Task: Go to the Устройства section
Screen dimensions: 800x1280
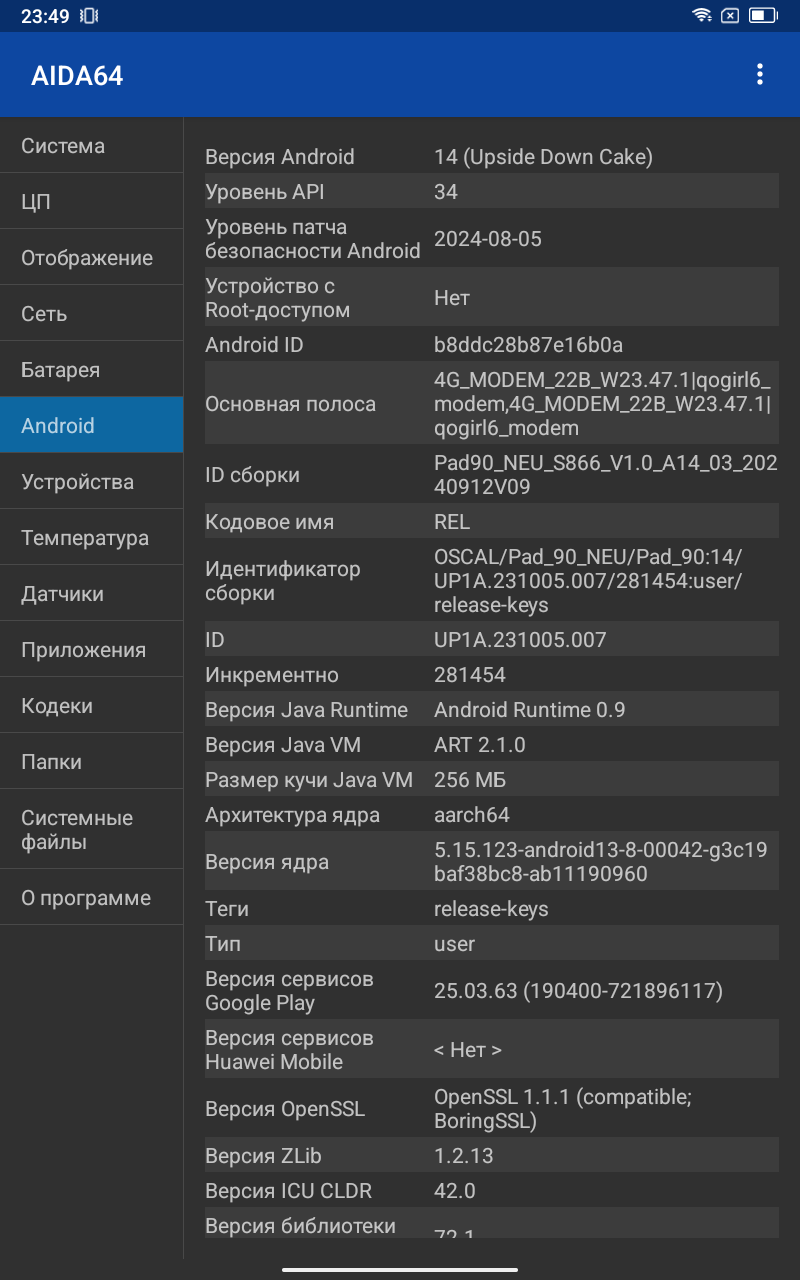Action: click(x=92, y=482)
